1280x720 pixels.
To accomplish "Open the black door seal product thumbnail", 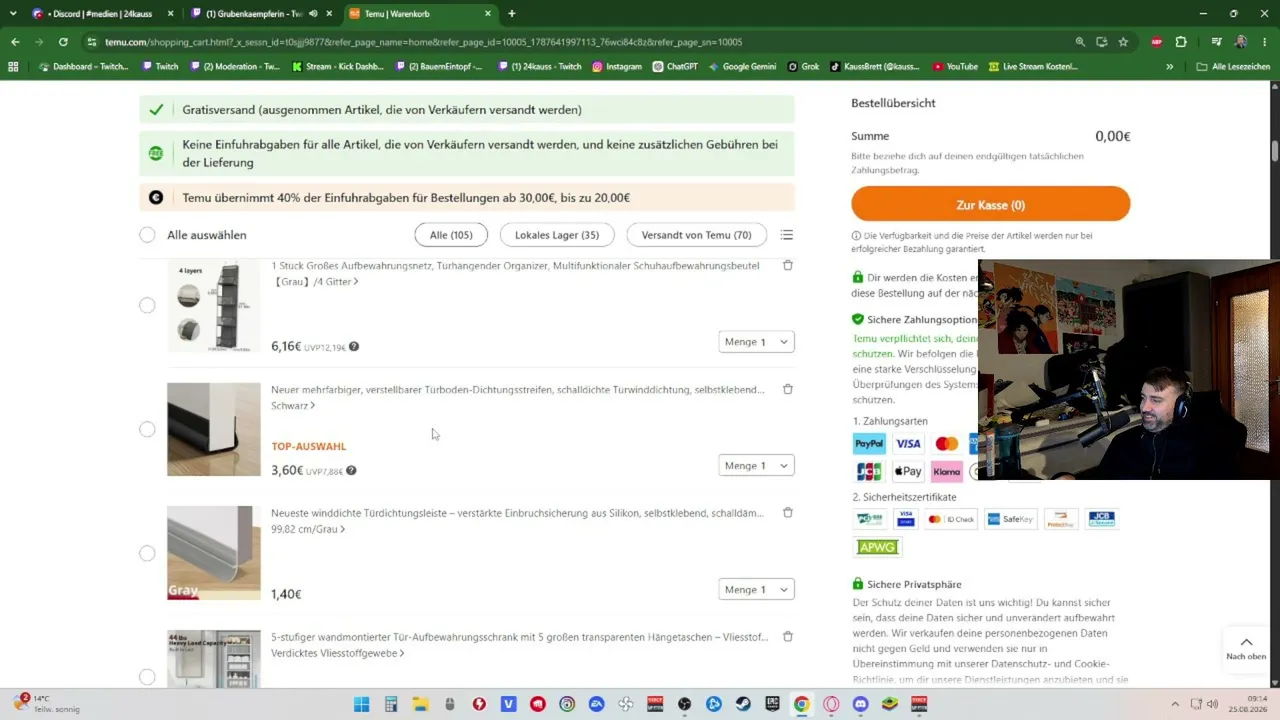I will pyautogui.click(x=214, y=429).
